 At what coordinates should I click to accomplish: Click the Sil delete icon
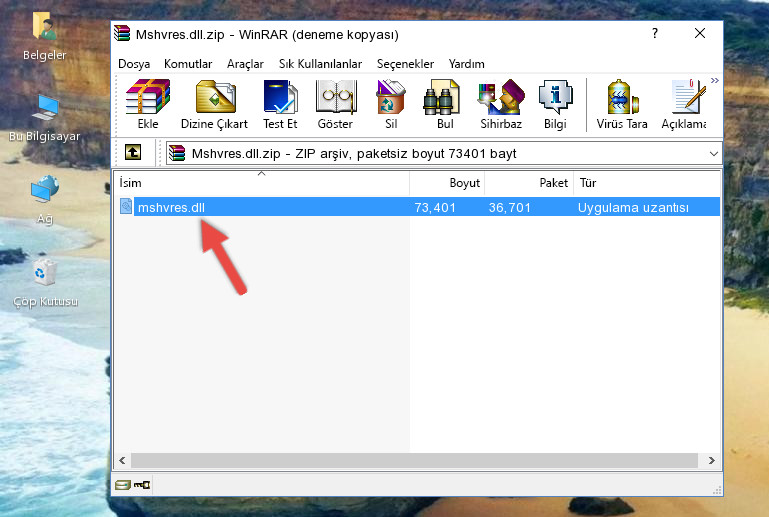click(x=391, y=104)
